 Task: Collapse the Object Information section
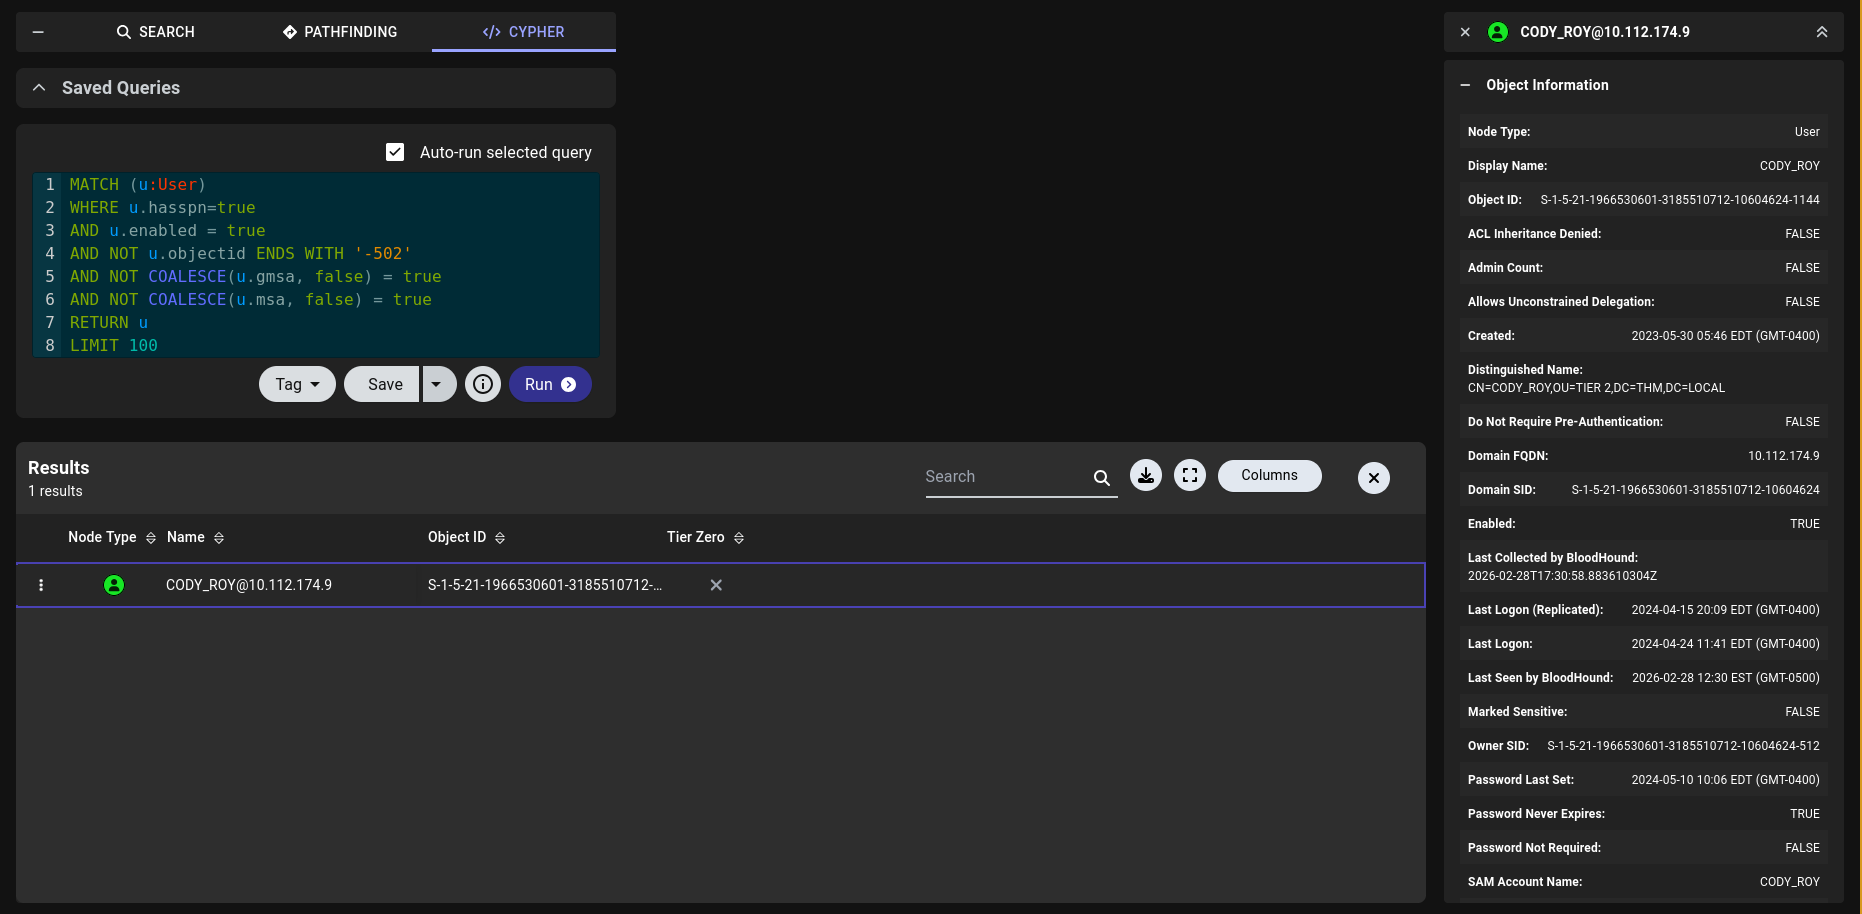click(x=1465, y=85)
